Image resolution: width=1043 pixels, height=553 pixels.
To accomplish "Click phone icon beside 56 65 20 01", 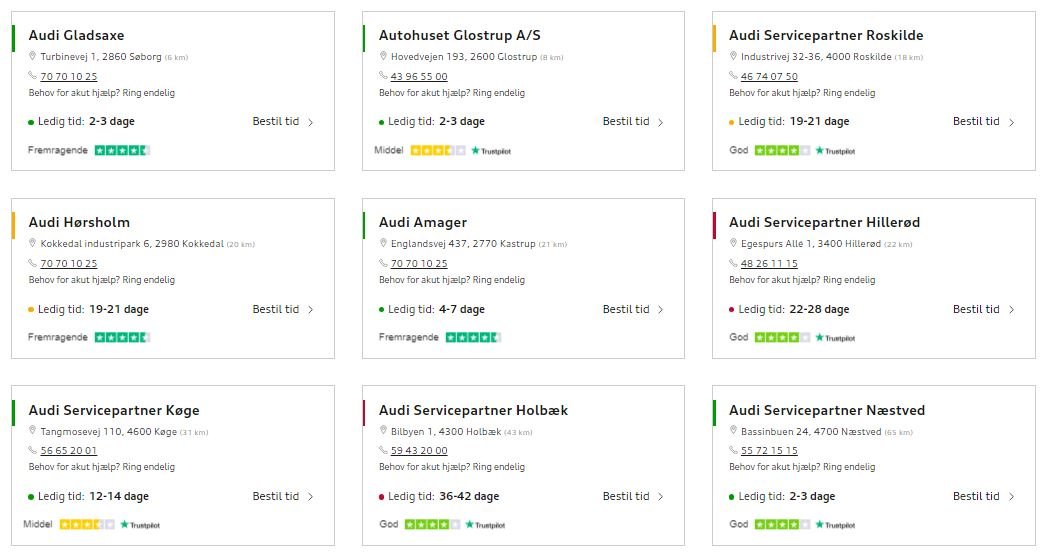I will click(x=33, y=450).
